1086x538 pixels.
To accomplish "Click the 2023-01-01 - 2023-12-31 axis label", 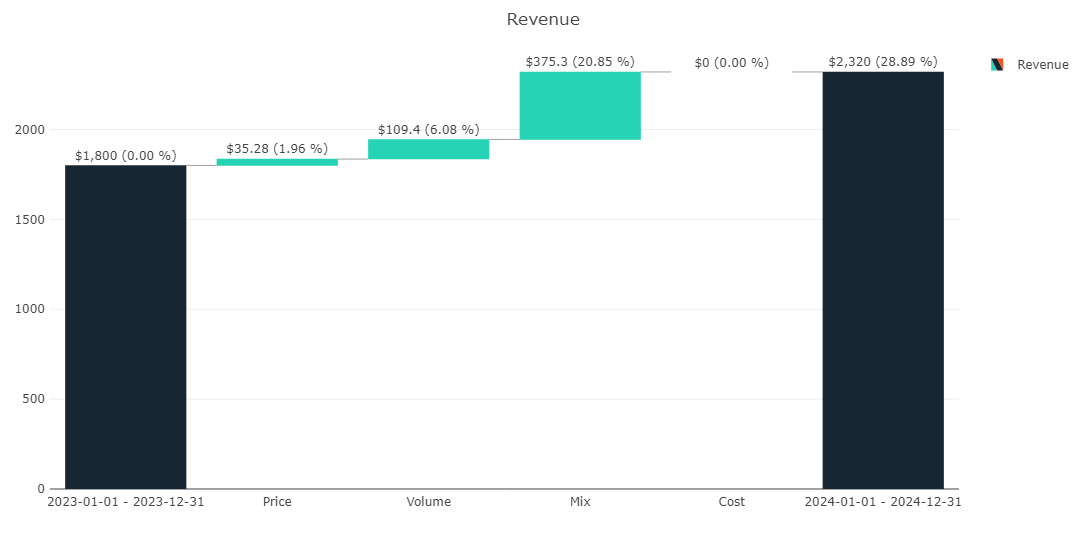I will (x=126, y=502).
